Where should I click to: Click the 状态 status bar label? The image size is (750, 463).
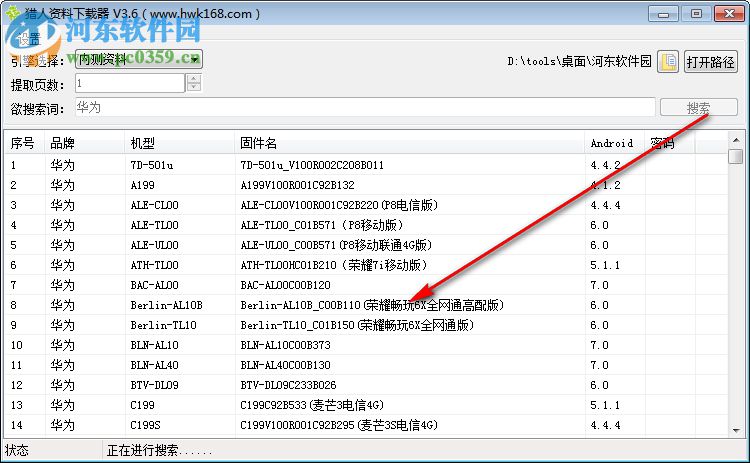click(x=17, y=450)
